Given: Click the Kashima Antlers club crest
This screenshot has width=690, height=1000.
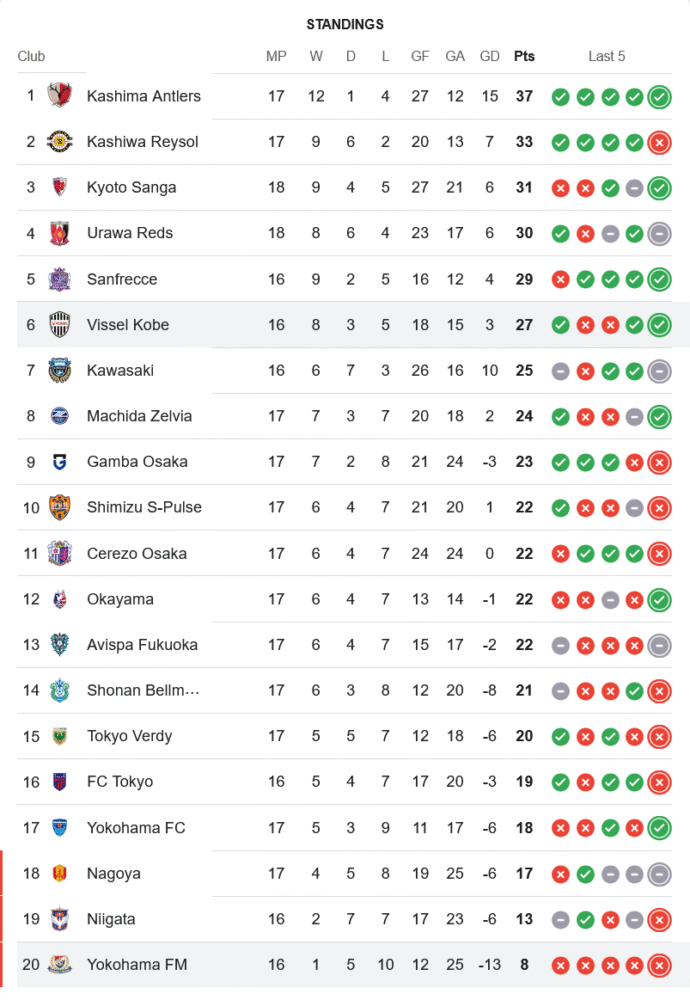Looking at the screenshot, I should [60, 96].
